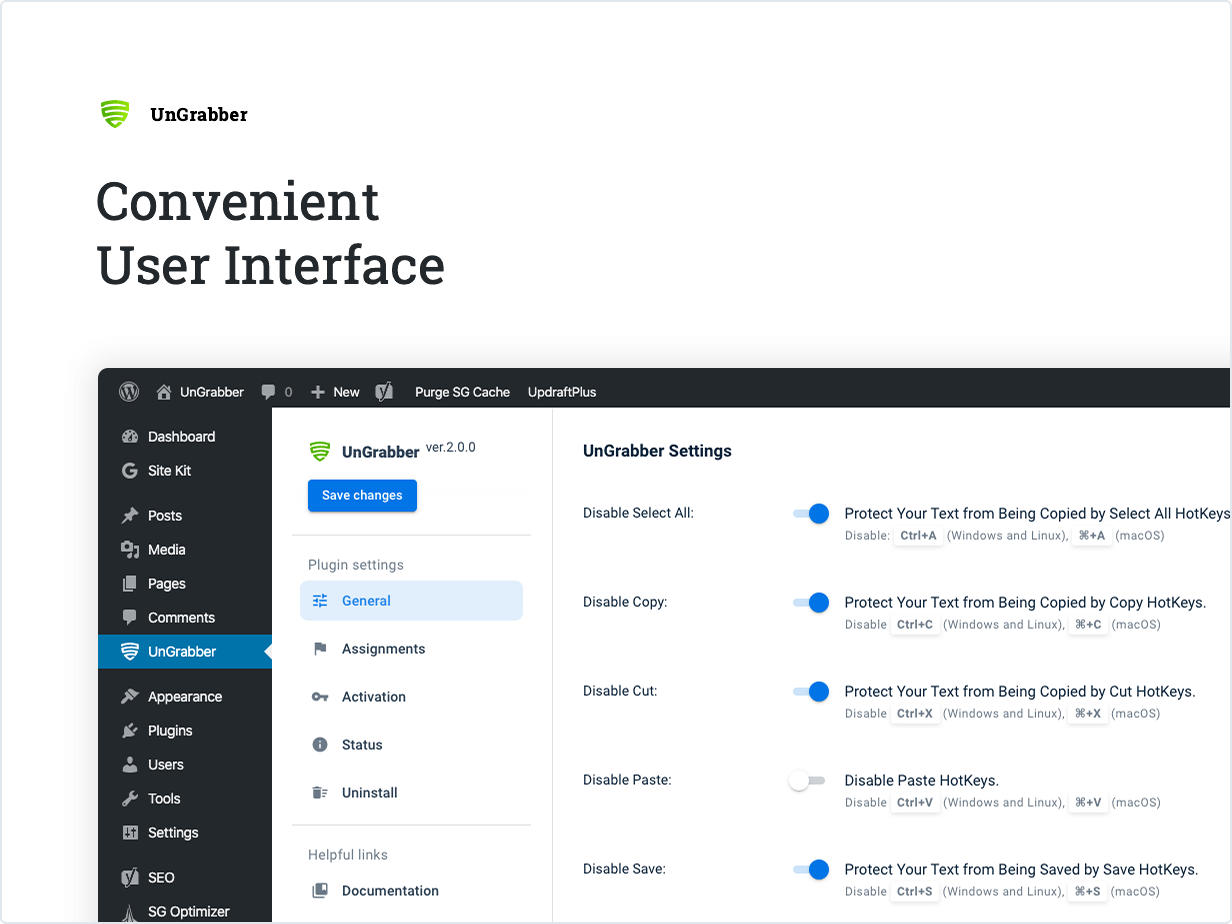Click the + New item in admin bar
The width and height of the screenshot is (1232, 924).
[x=335, y=392]
